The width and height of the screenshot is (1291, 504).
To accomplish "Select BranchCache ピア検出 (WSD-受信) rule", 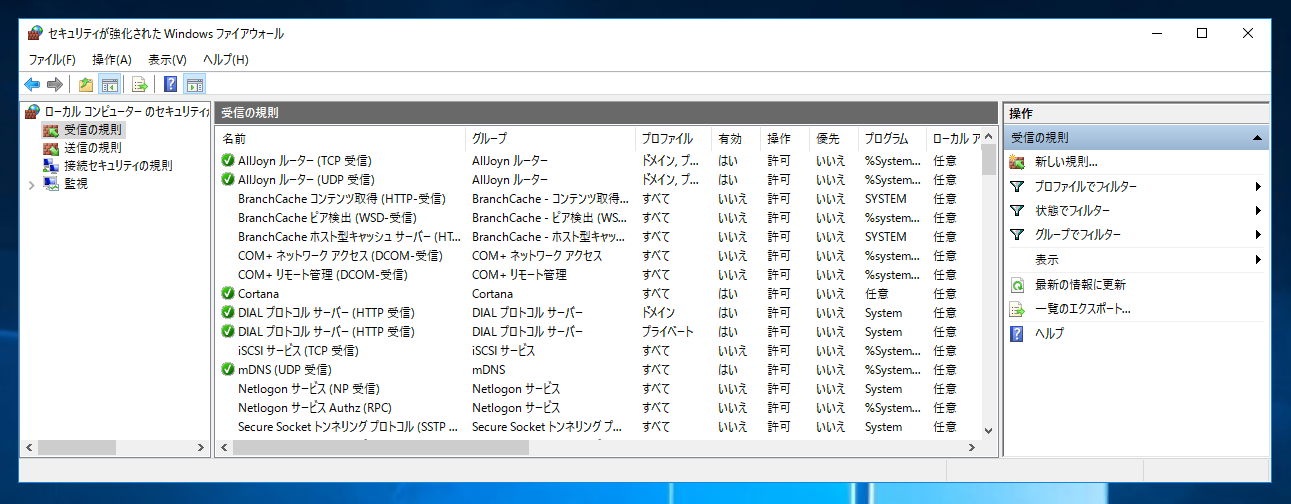I will click(x=327, y=218).
